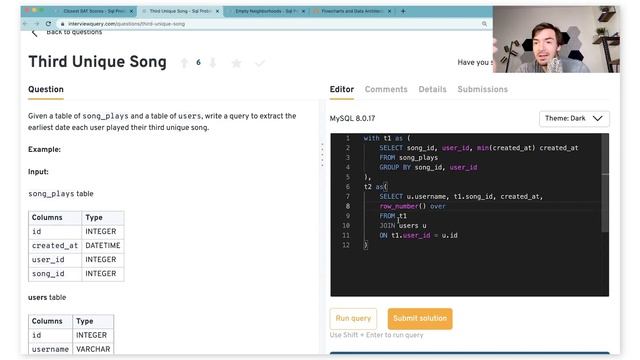Image resolution: width=640 pixels, height=360 pixels.
Task: Open a new browser tab with plus
Action: coord(403,11)
